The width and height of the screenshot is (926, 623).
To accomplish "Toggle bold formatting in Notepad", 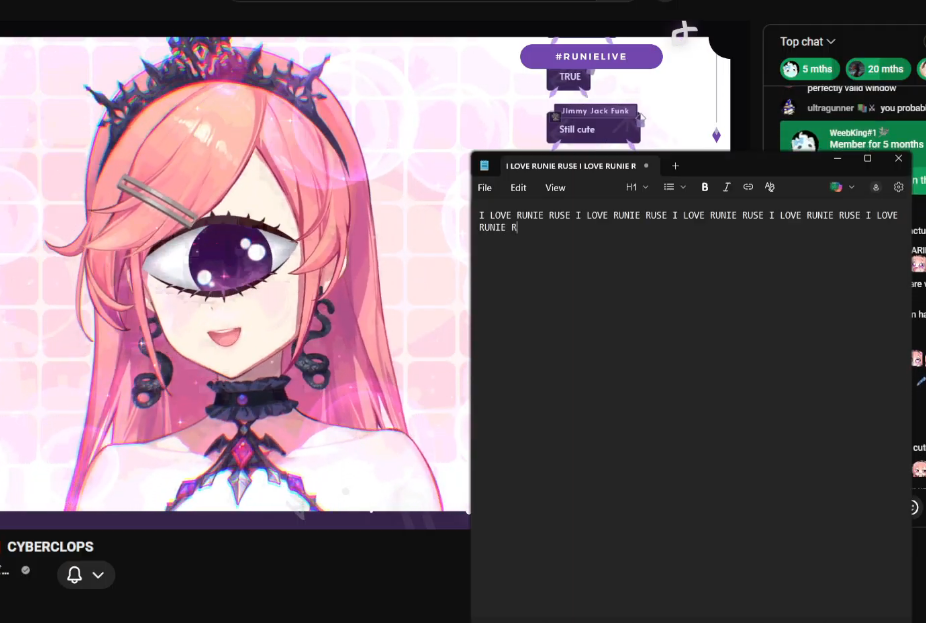I will [705, 187].
